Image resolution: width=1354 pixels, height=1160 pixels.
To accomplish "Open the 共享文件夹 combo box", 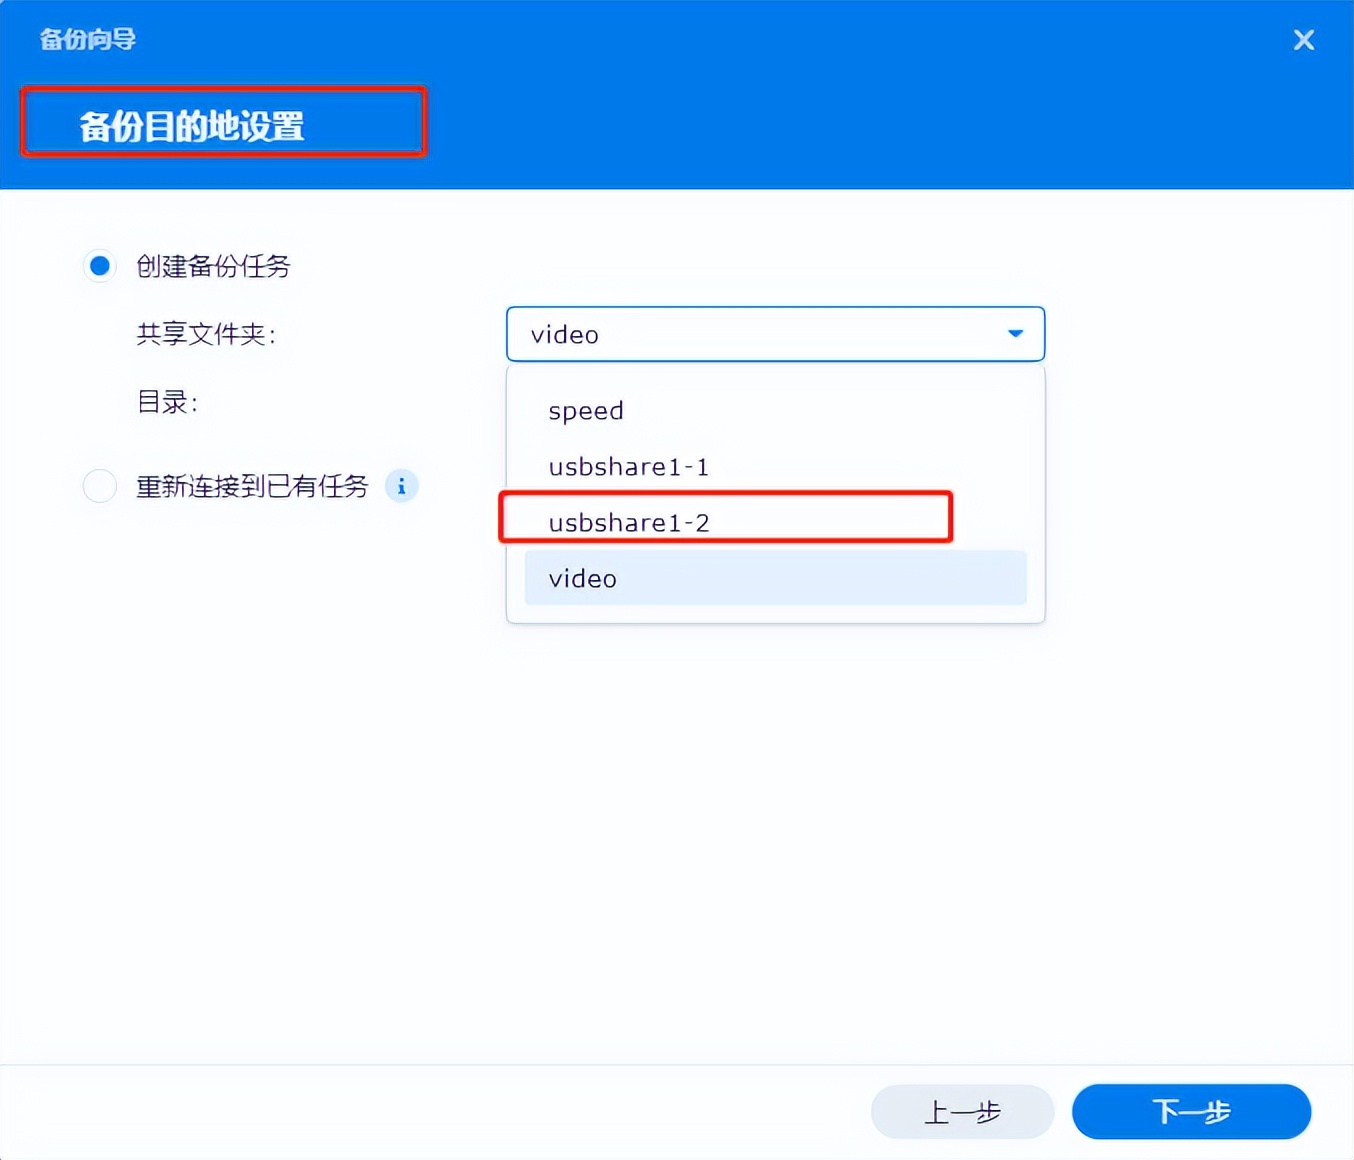I will click(x=775, y=334).
